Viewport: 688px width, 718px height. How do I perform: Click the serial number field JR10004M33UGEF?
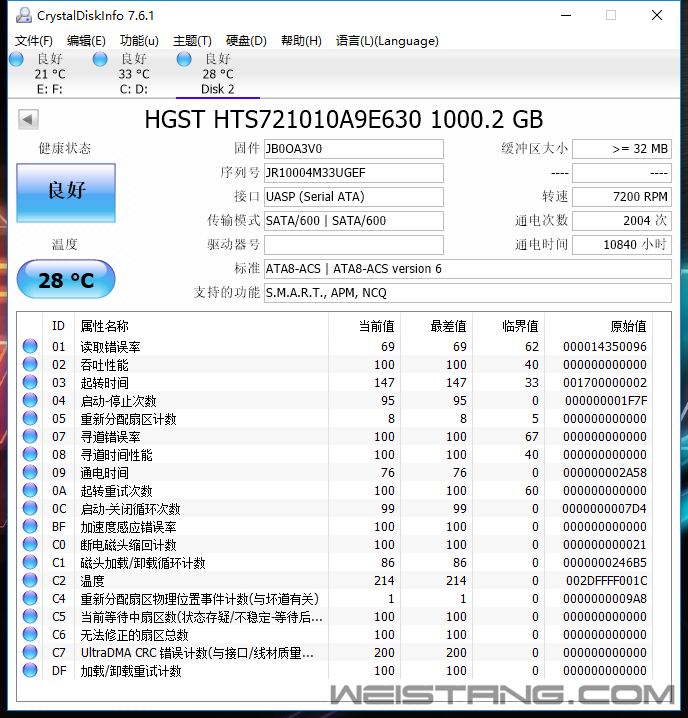[x=354, y=173]
